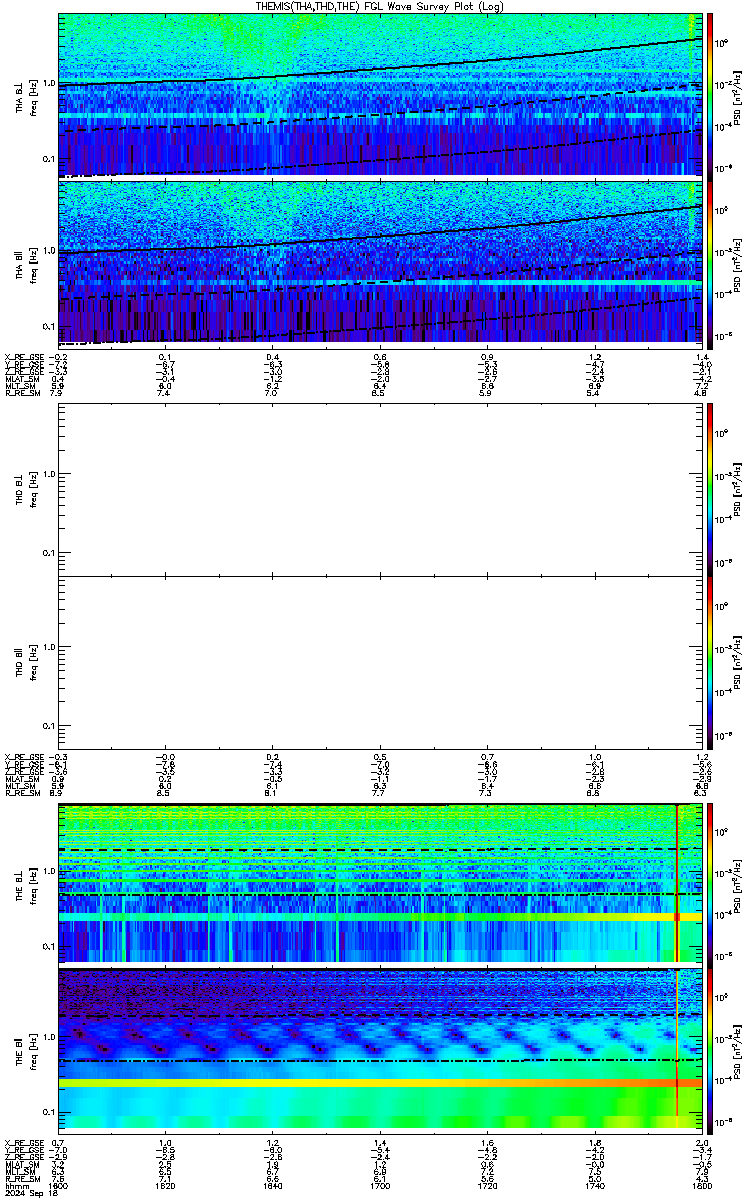Click the THE BII spectrogram panel

pyautogui.click(x=381, y=1049)
